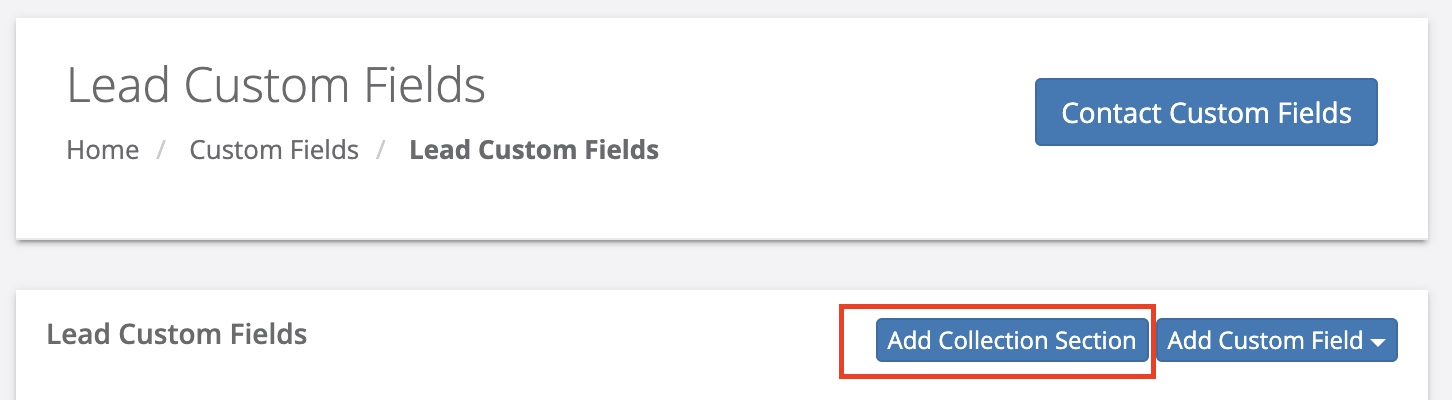Click the Add Collection Section button

point(1012,341)
